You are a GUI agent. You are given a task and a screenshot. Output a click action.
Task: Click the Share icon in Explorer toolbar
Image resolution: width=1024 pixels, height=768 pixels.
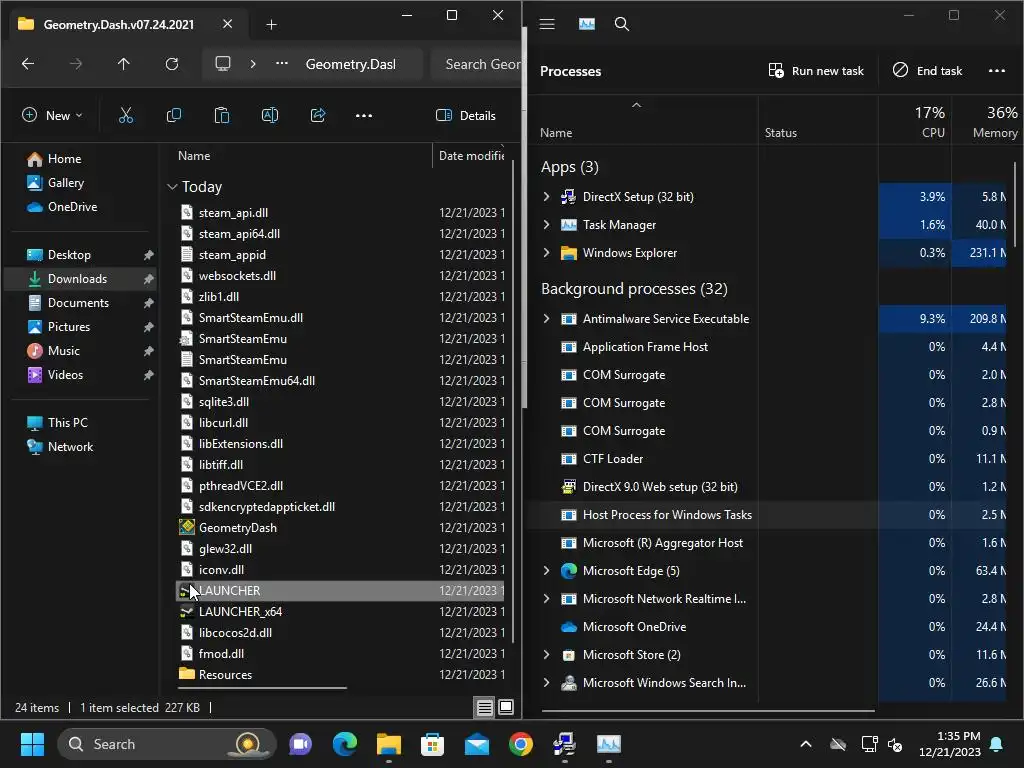(x=318, y=116)
